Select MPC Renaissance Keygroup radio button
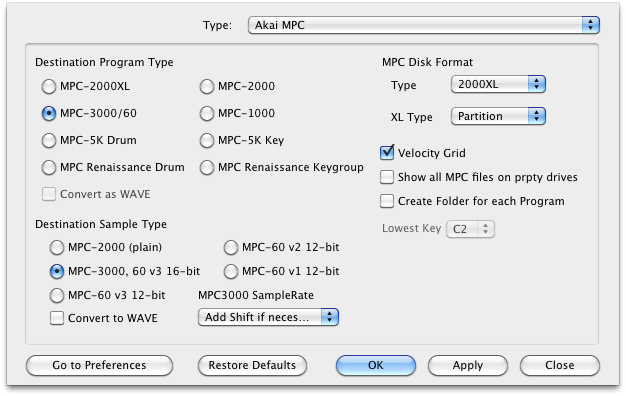626x396 pixels. click(207, 167)
